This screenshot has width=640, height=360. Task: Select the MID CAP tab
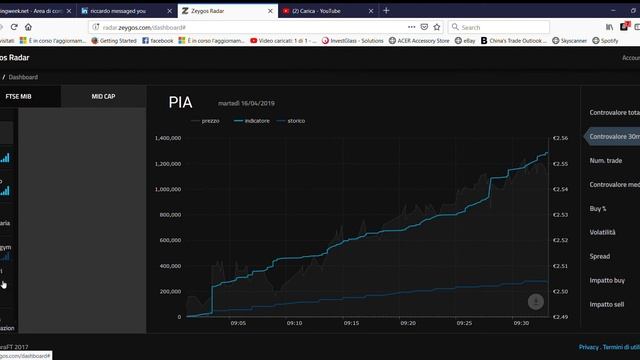pos(103,96)
